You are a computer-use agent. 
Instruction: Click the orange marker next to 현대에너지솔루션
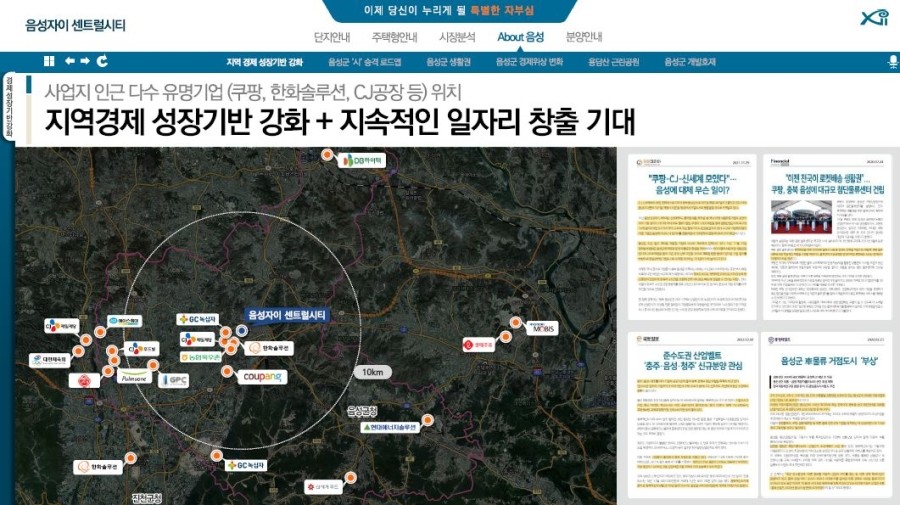(427, 421)
